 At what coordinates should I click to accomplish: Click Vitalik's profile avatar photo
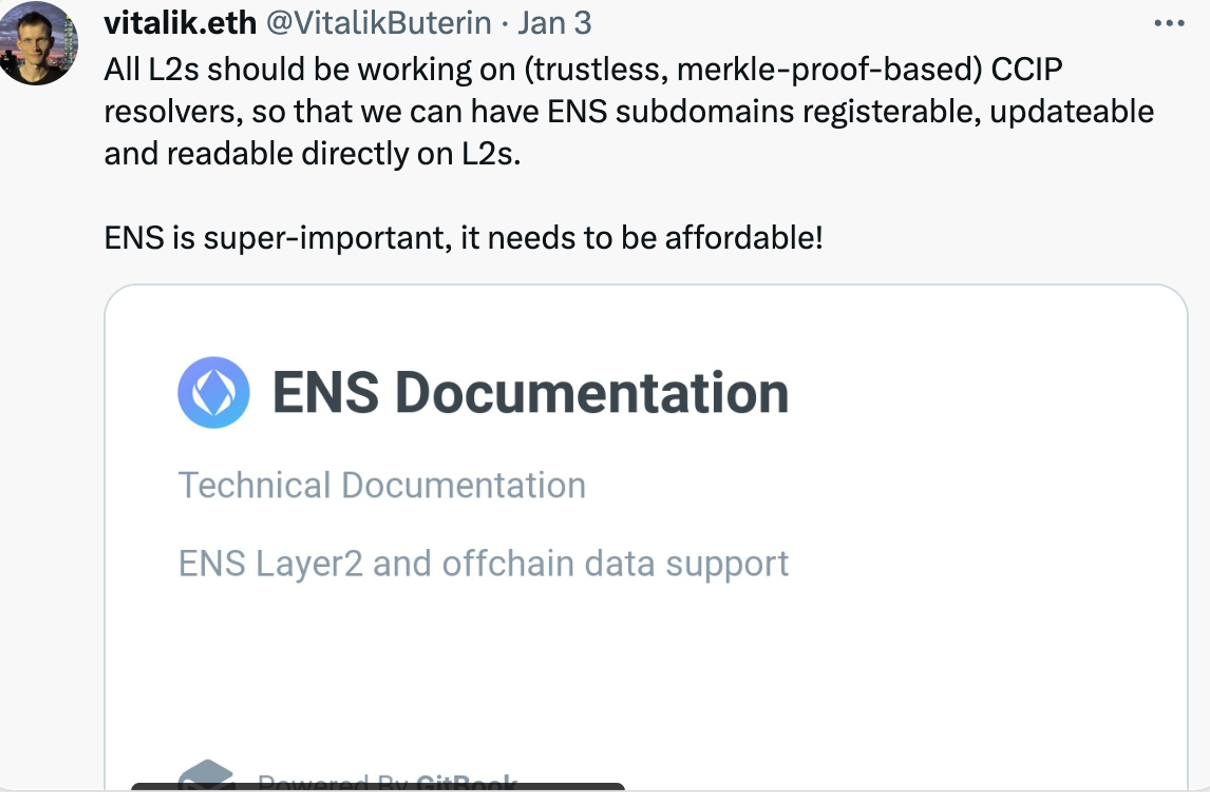click(37, 43)
